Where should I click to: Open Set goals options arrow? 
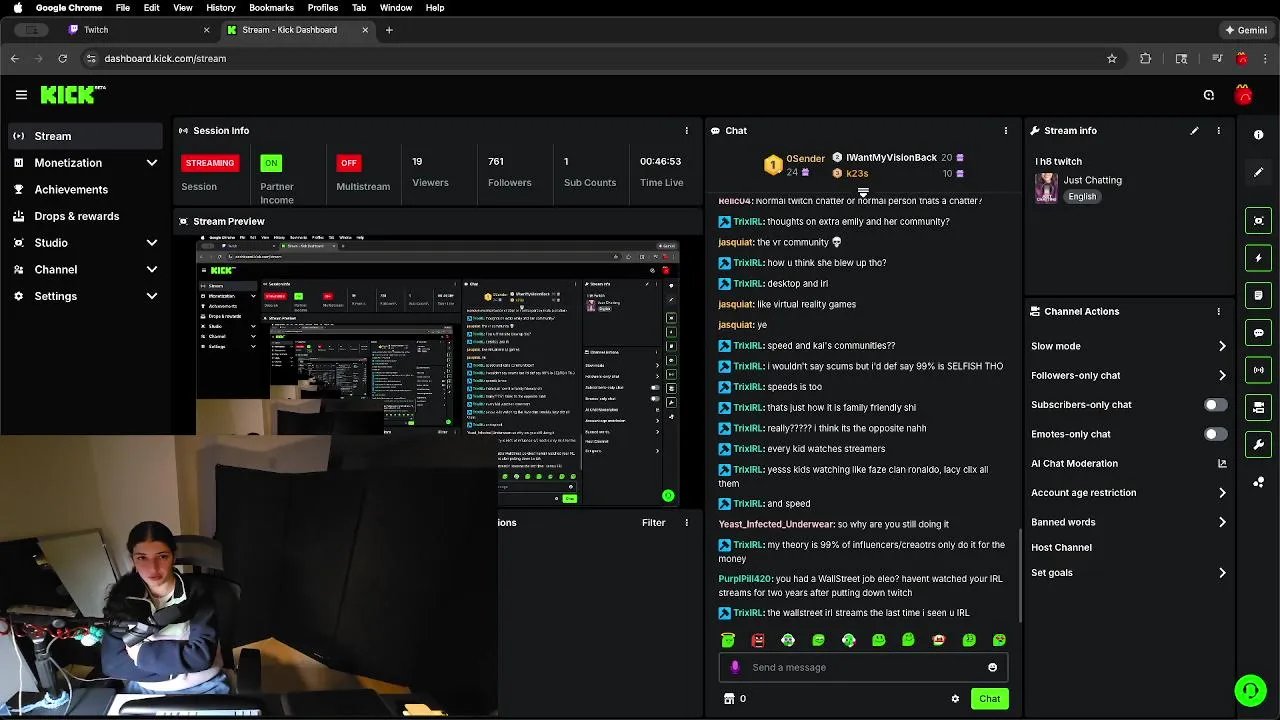pos(1222,573)
